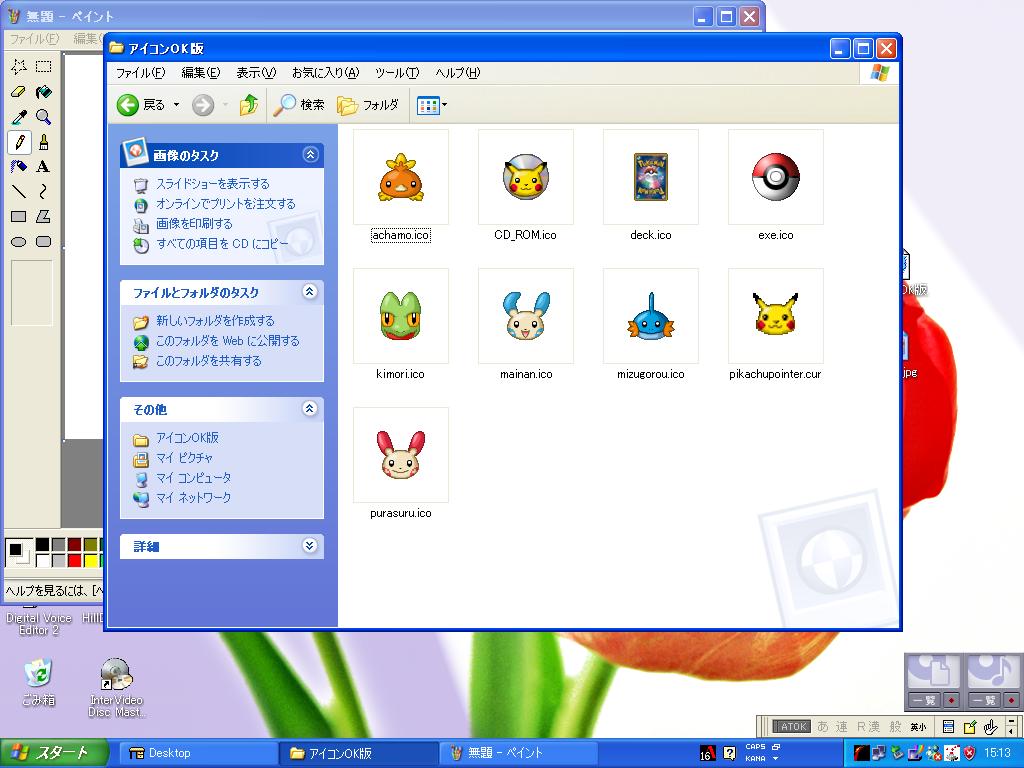The width and height of the screenshot is (1024, 768).
Task: Select the kimori.ico thumbnail
Action: point(400,316)
